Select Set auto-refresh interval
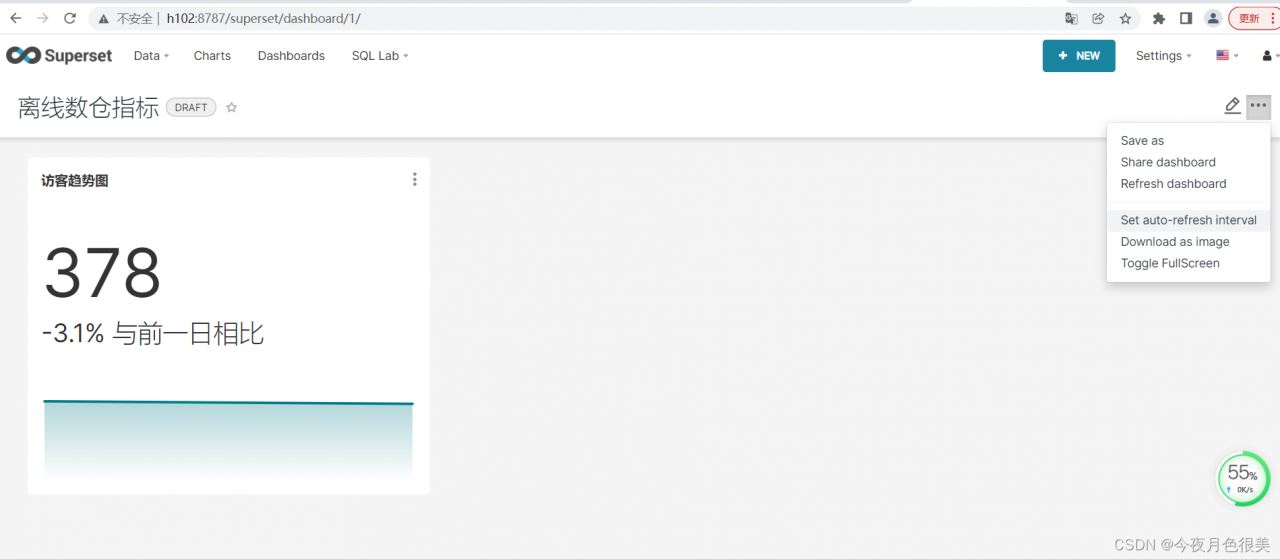Image resolution: width=1280 pixels, height=559 pixels. pos(1188,220)
